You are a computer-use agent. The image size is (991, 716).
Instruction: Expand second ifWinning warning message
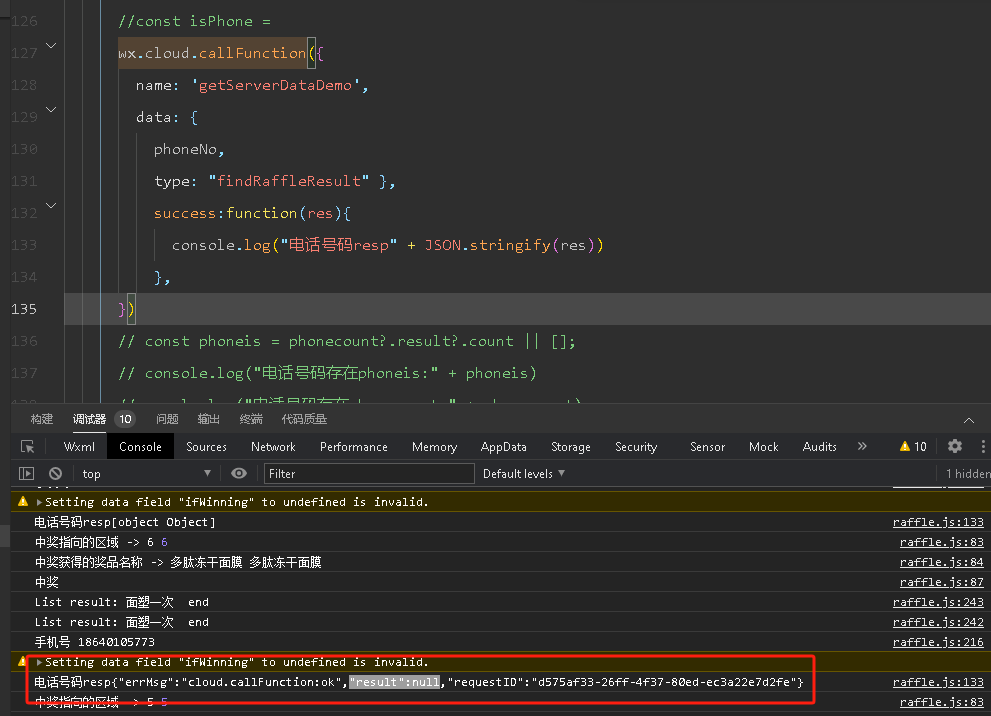pos(39,662)
